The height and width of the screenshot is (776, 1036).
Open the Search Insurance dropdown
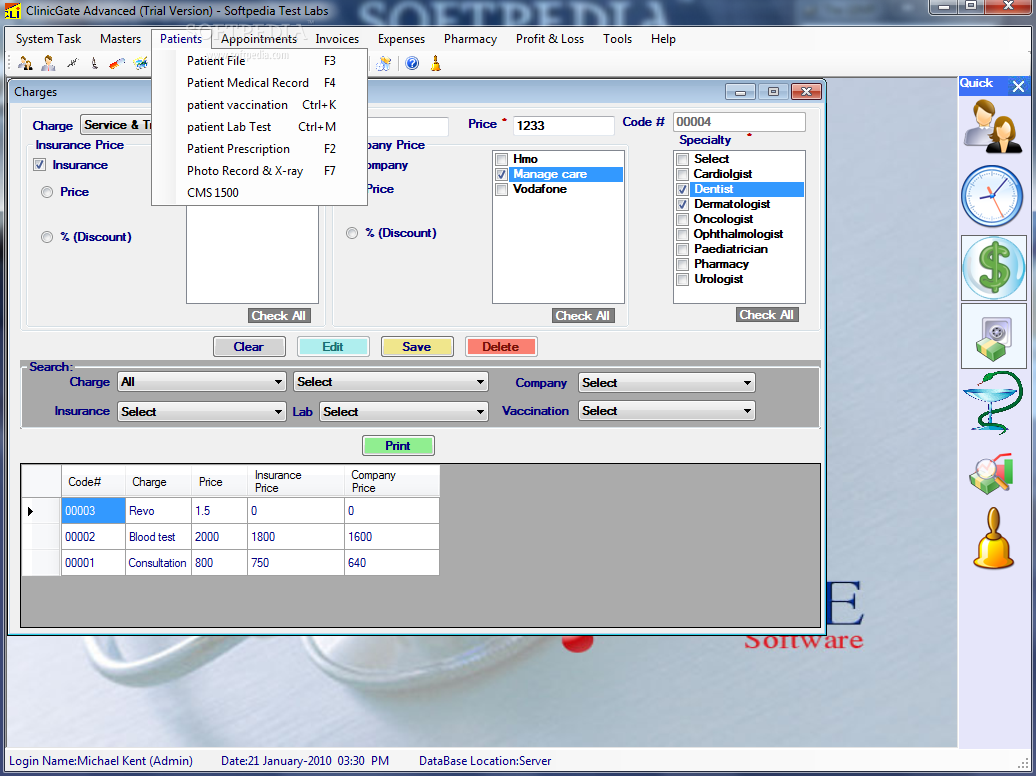(x=202, y=412)
